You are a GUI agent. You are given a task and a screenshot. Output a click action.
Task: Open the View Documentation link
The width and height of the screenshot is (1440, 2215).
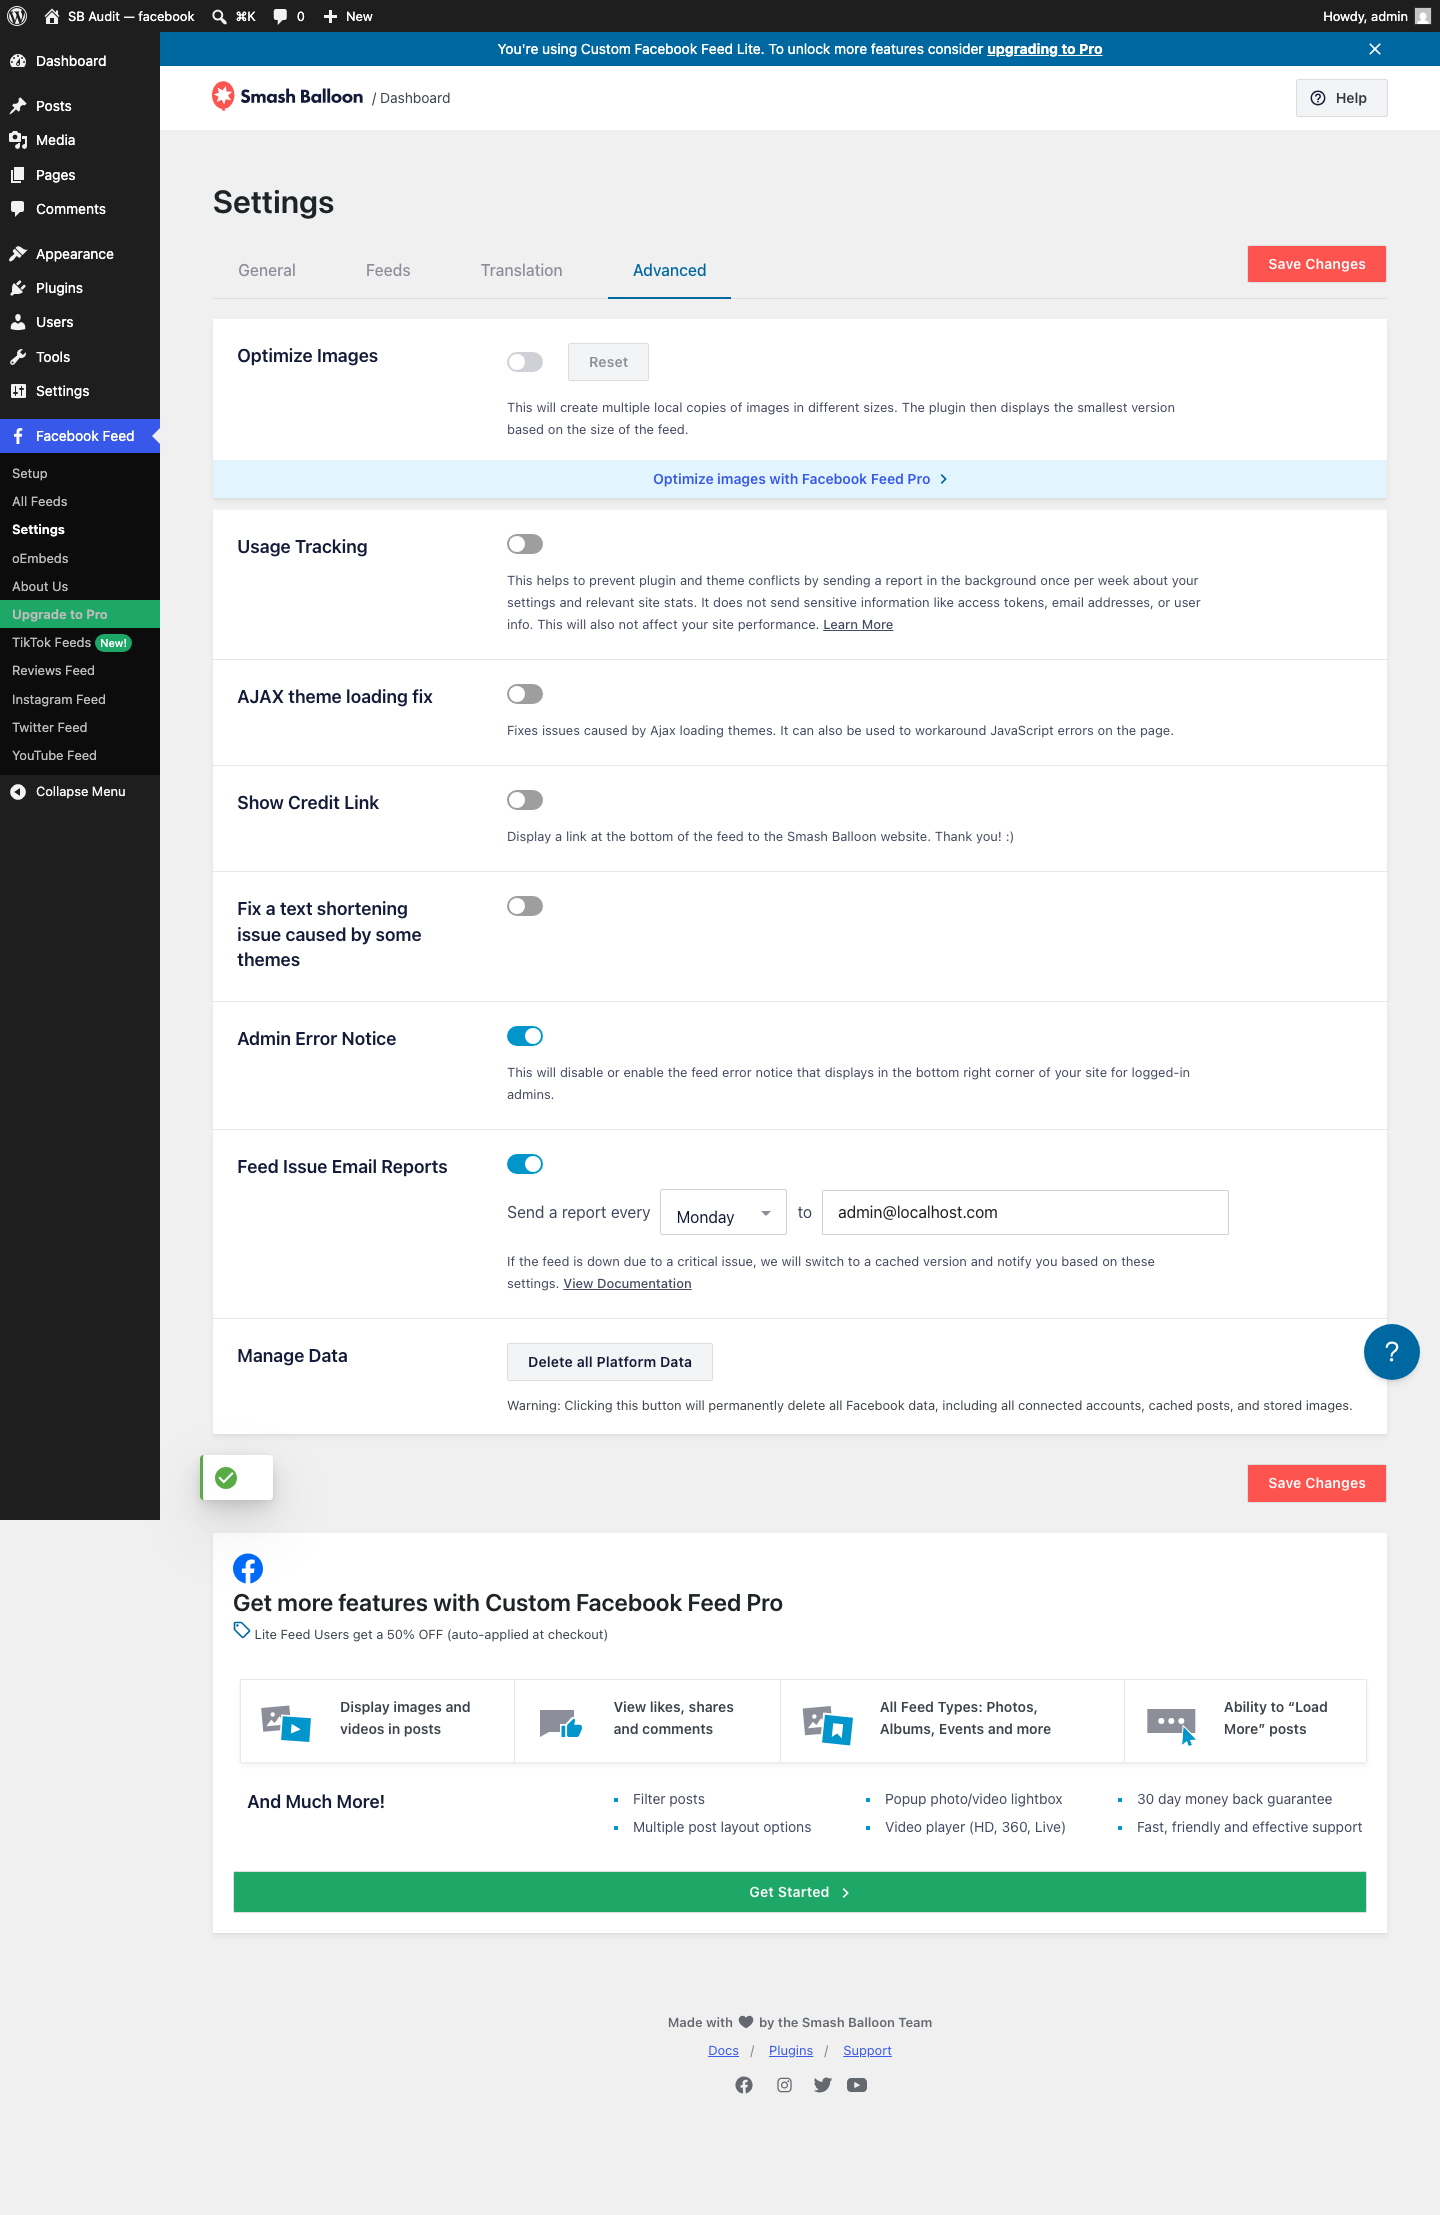(x=627, y=1283)
